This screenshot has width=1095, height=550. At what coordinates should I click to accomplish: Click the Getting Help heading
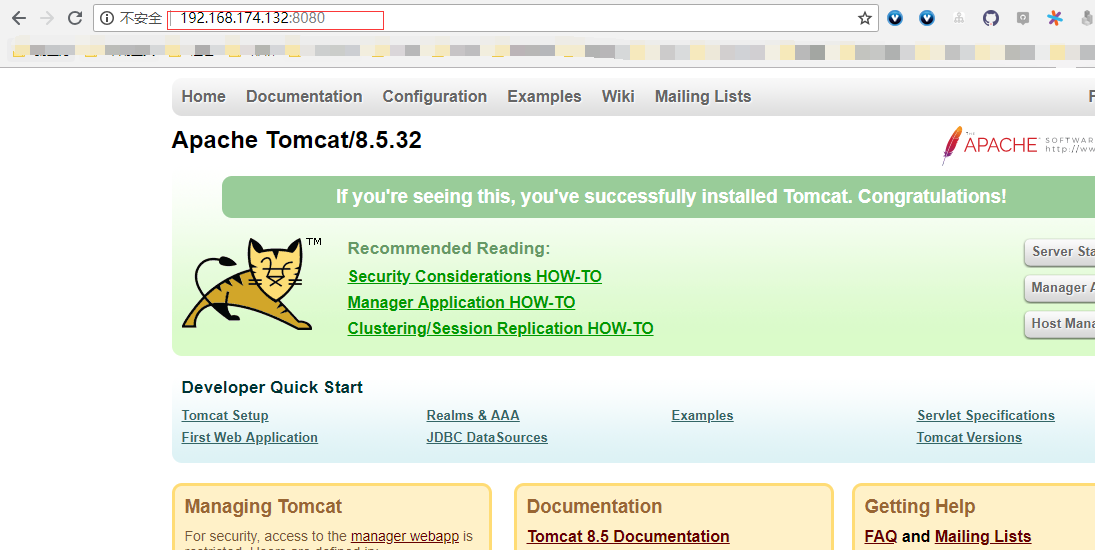[x=920, y=506]
